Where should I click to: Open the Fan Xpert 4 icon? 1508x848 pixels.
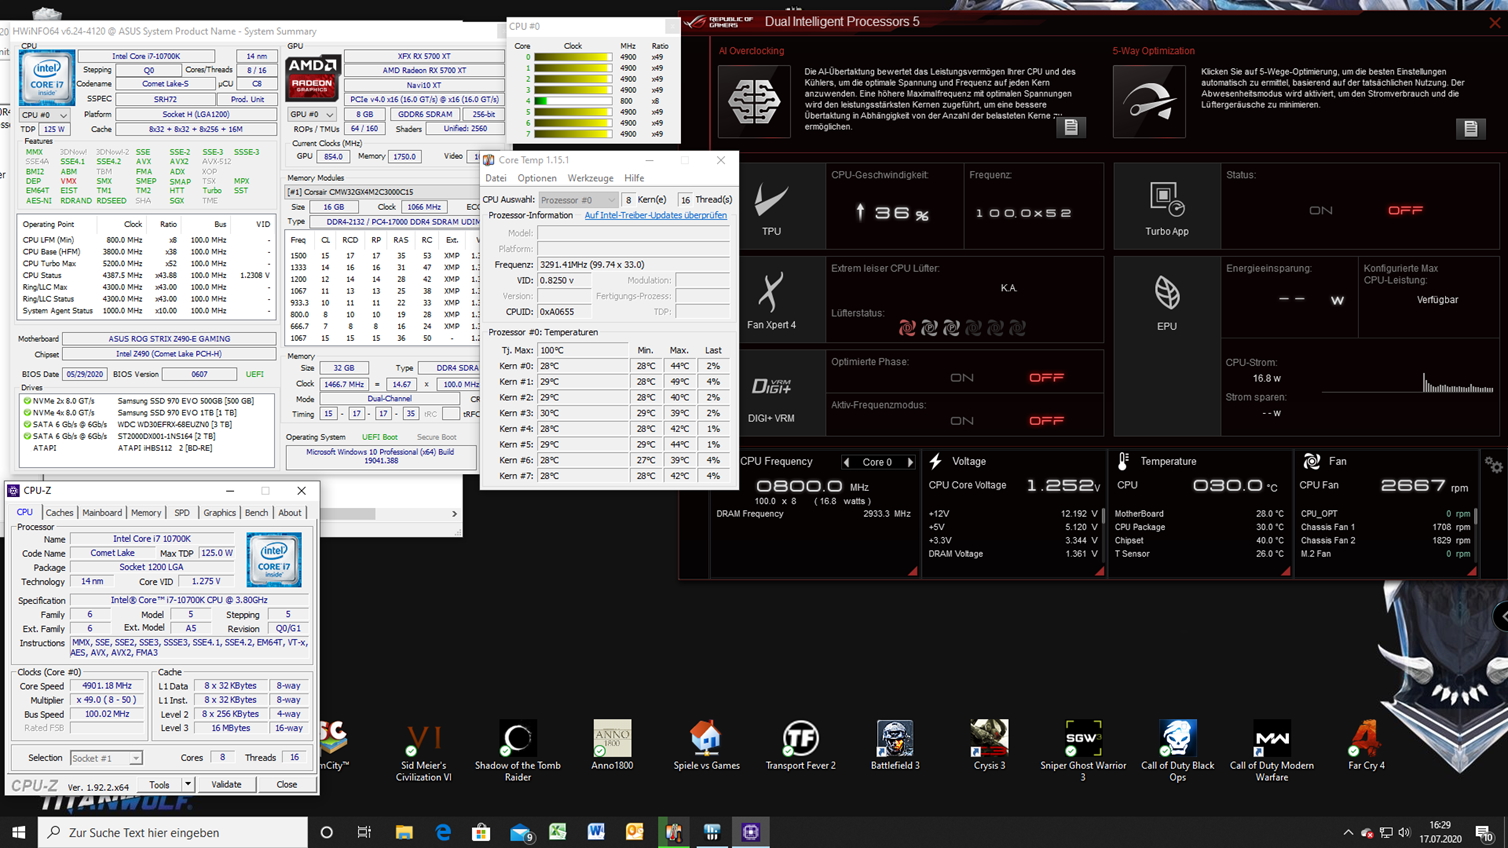pyautogui.click(x=771, y=293)
